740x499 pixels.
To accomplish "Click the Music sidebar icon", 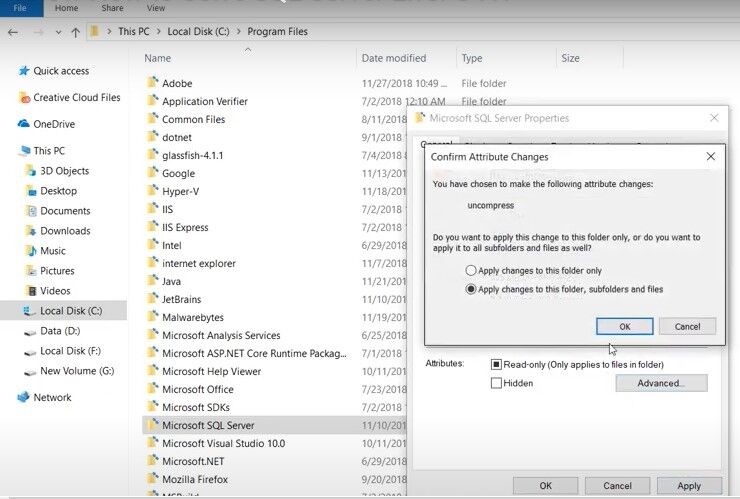I will coord(31,251).
